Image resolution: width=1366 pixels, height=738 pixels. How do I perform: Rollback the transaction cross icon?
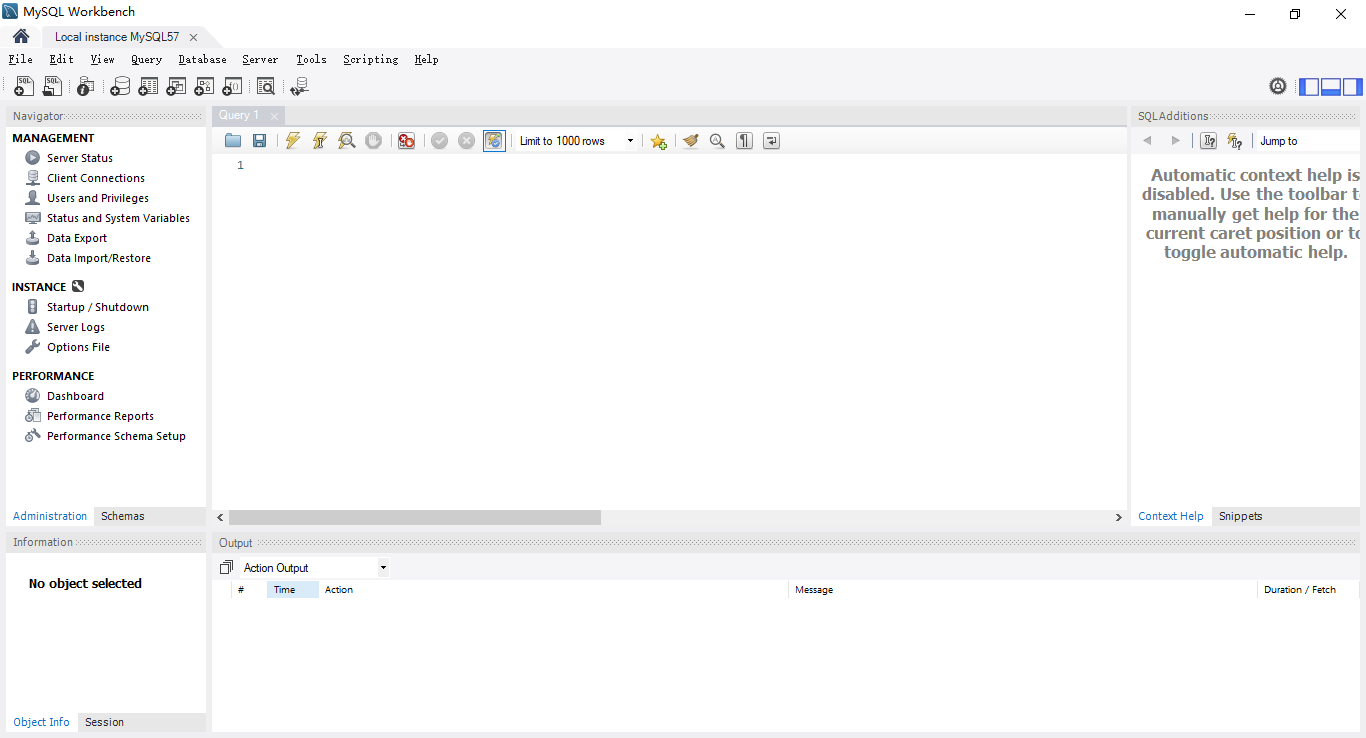[x=466, y=141]
